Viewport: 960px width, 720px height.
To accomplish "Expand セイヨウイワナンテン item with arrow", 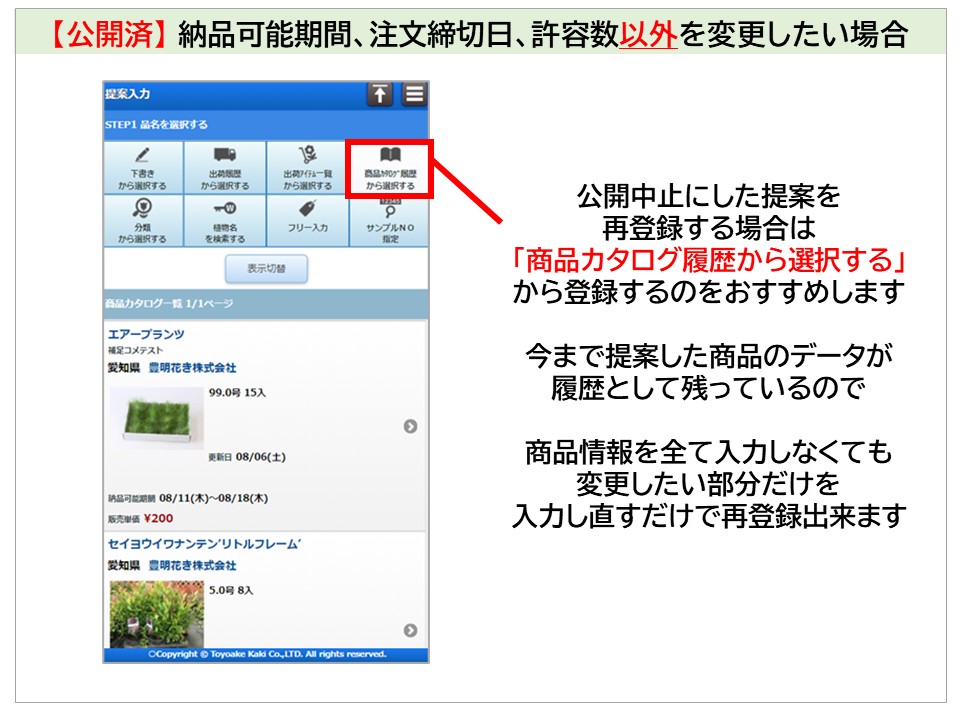I will pos(410,630).
